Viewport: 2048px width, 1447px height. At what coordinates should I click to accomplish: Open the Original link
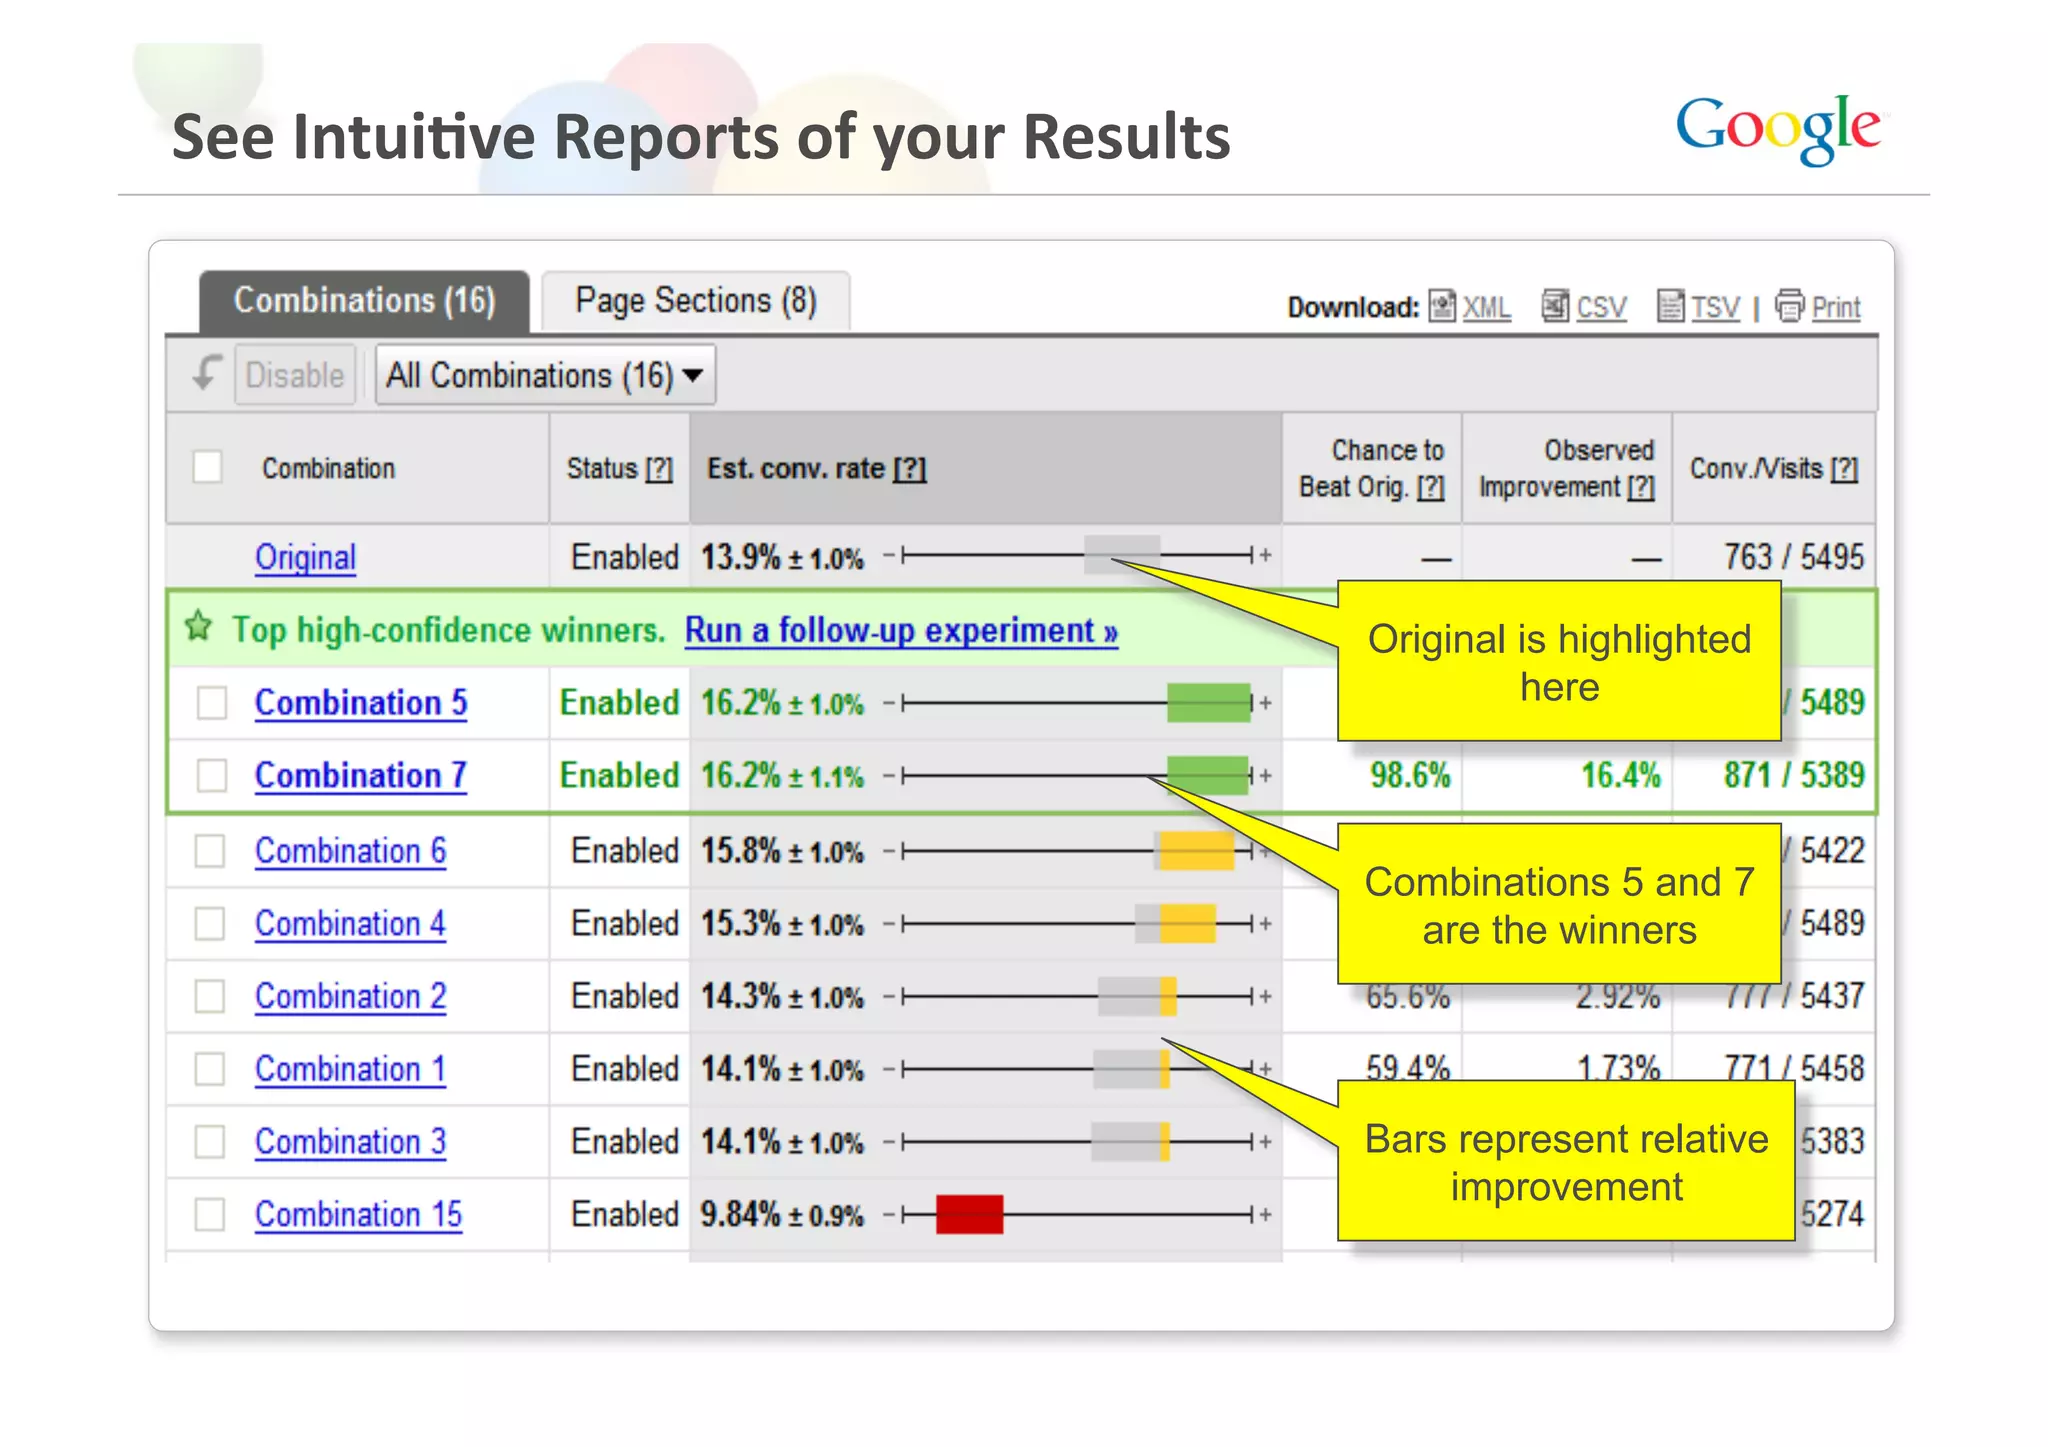[305, 557]
